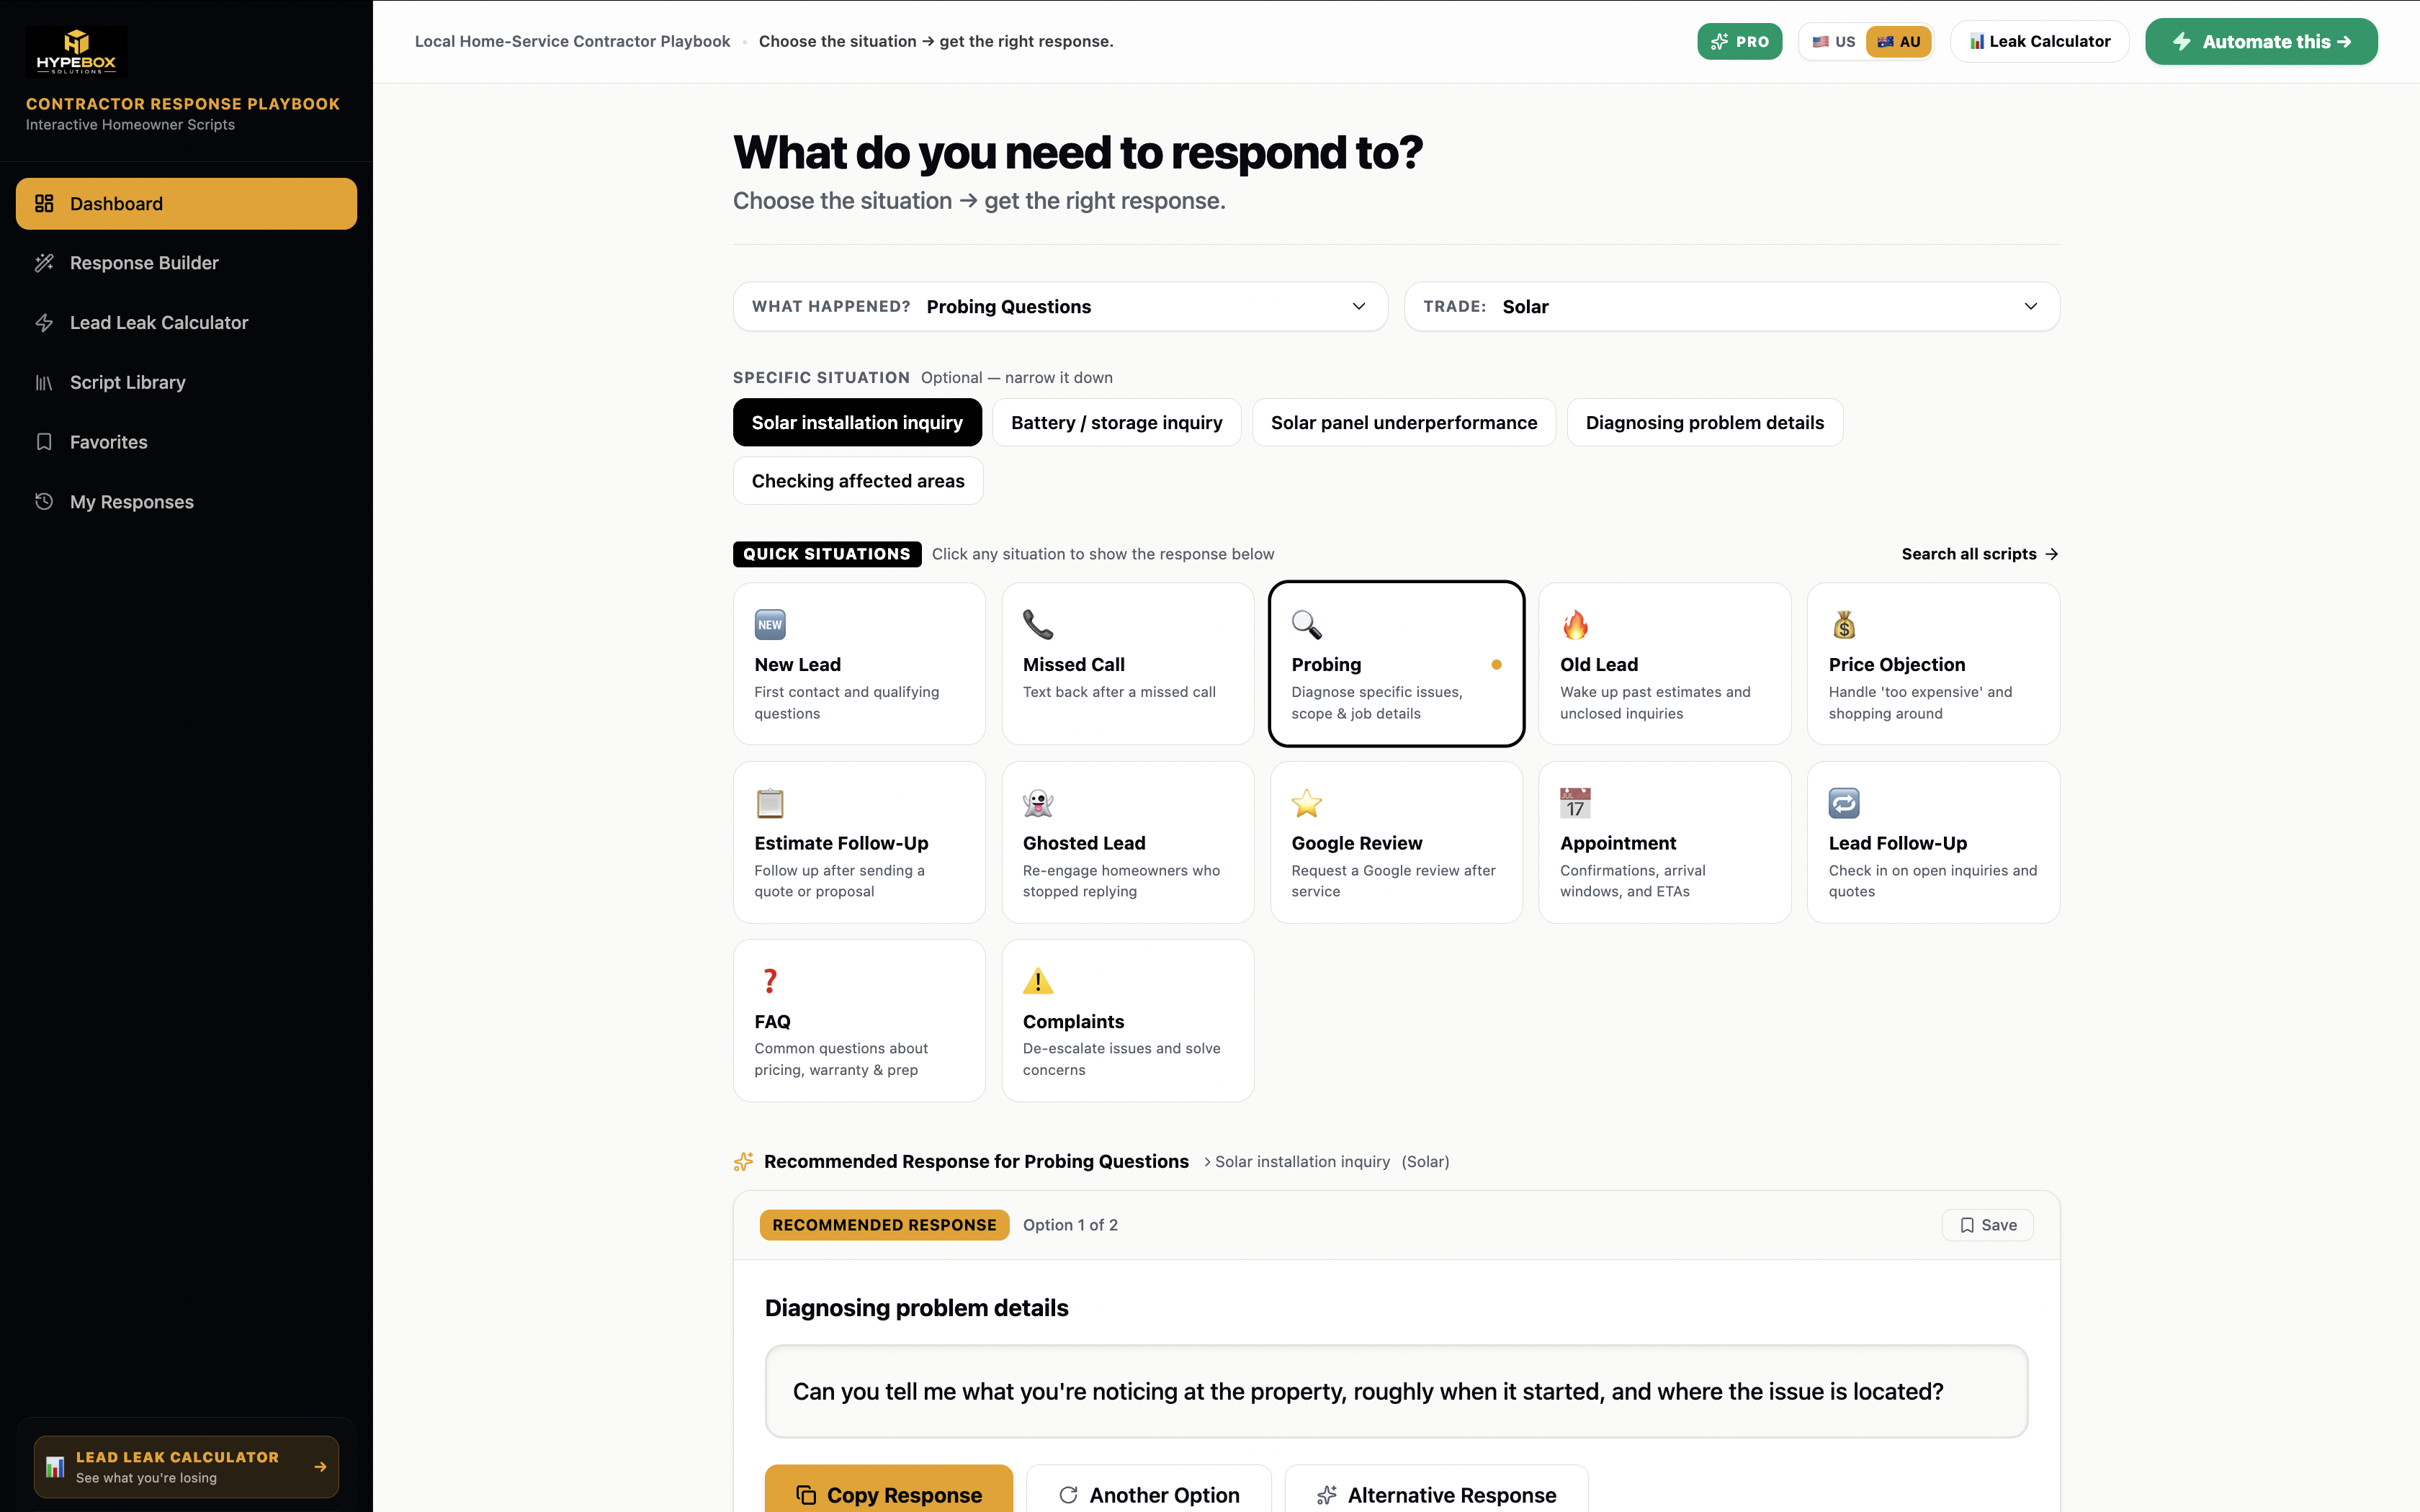Click the Lead Leak Calculator bolt icon
This screenshot has height=1512, width=2420.
44,323
